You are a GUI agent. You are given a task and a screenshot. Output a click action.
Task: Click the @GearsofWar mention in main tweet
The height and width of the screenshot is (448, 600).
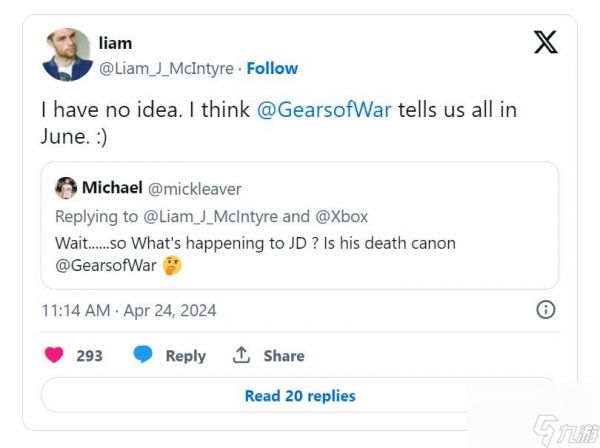[324, 110]
